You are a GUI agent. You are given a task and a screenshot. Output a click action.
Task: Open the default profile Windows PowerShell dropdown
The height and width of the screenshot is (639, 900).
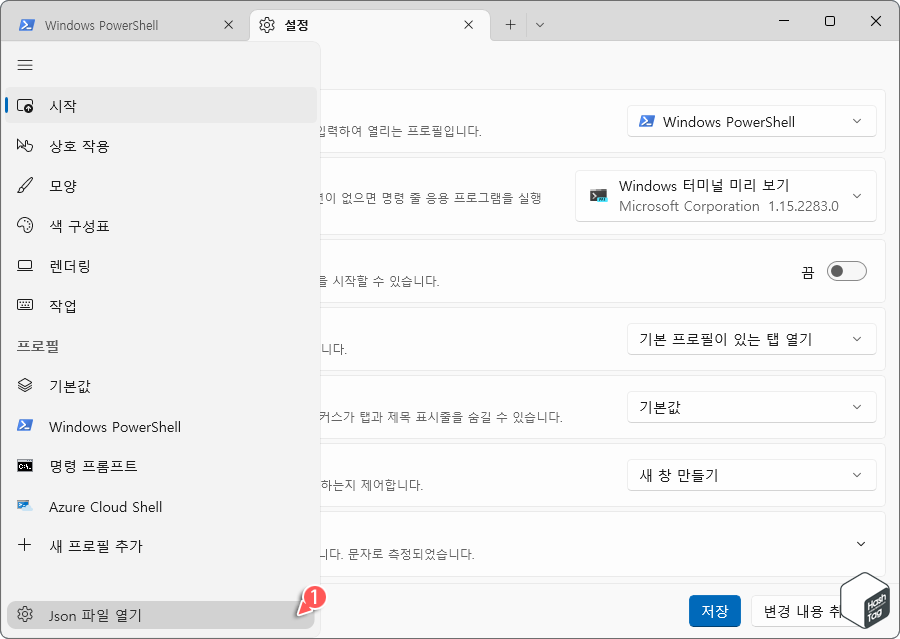[x=751, y=121]
